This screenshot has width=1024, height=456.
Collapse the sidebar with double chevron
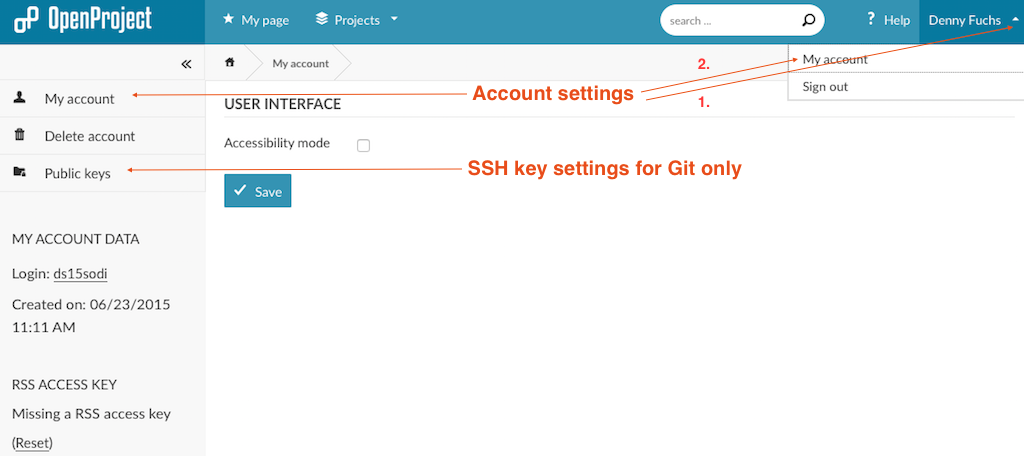(x=186, y=63)
